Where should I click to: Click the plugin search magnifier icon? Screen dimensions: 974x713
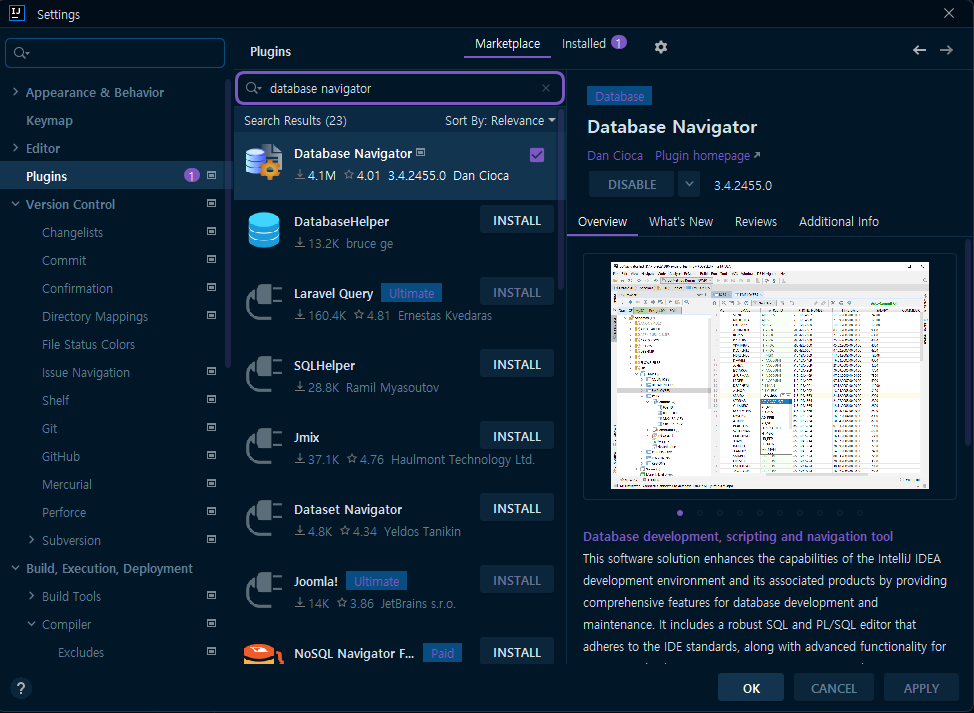(x=253, y=88)
